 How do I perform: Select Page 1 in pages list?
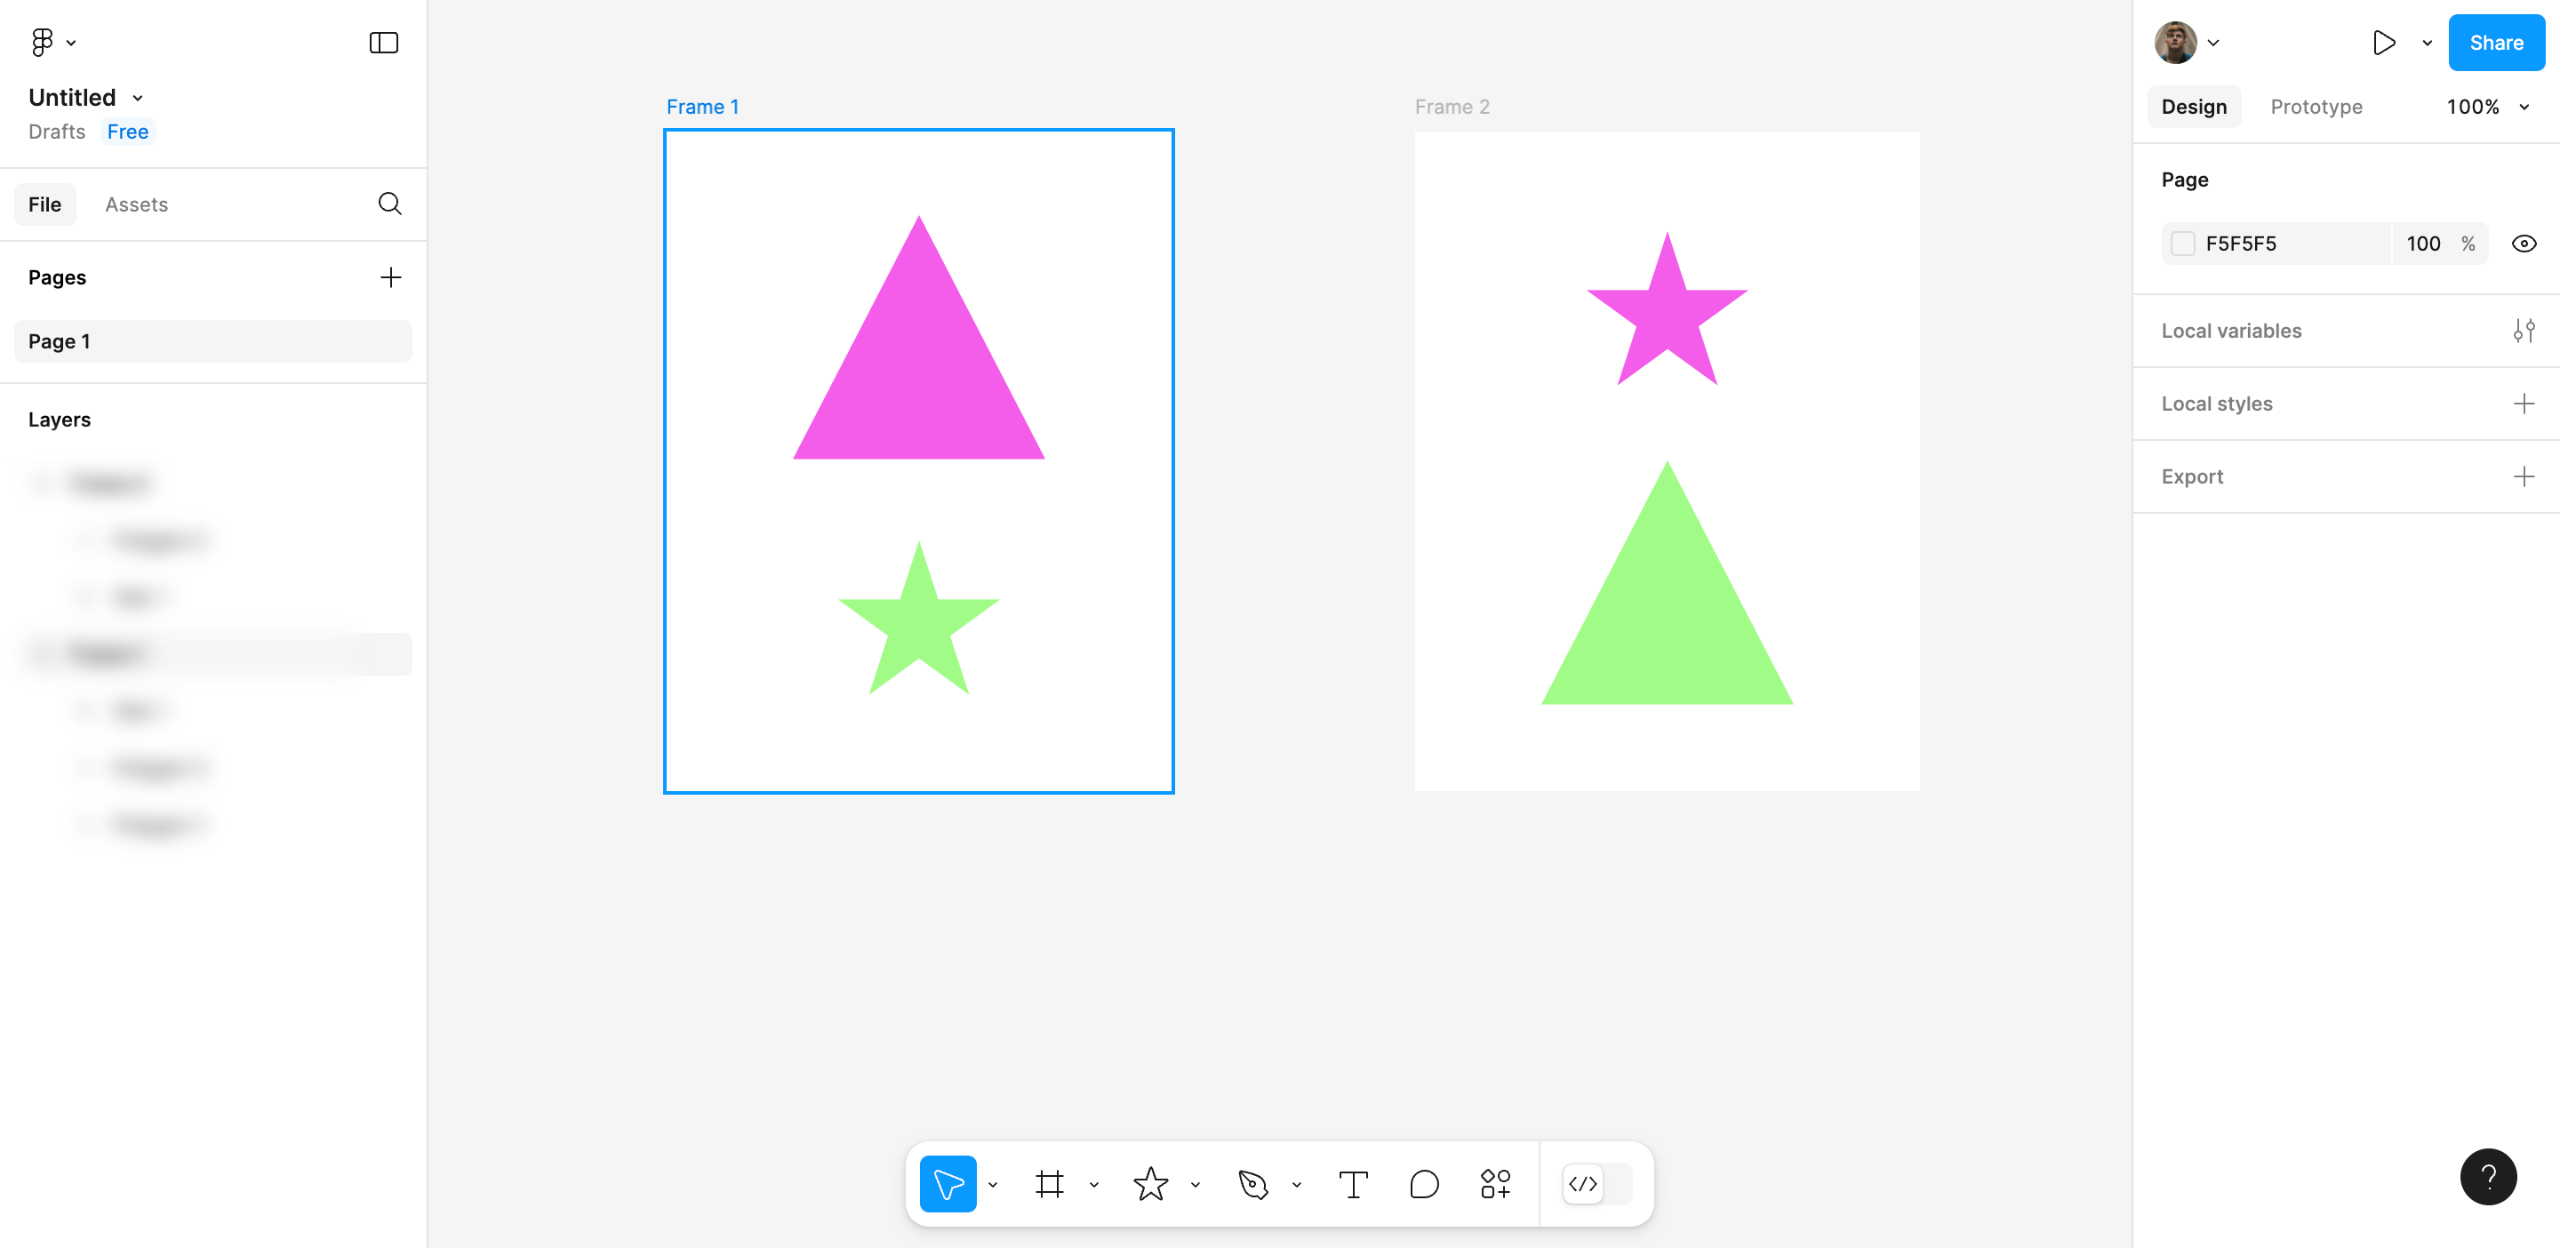213,341
